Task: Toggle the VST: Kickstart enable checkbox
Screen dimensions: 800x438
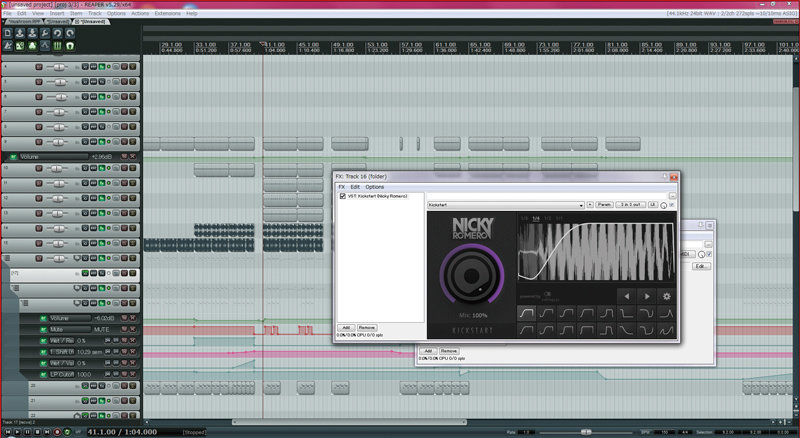Action: point(343,196)
